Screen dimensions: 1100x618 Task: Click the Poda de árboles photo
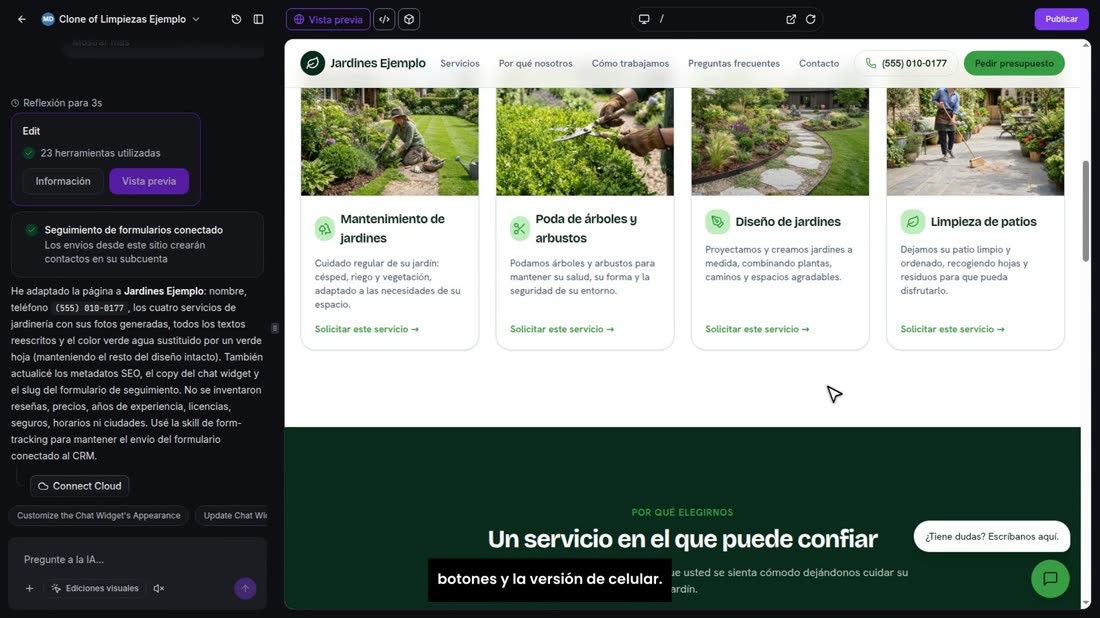(x=584, y=141)
